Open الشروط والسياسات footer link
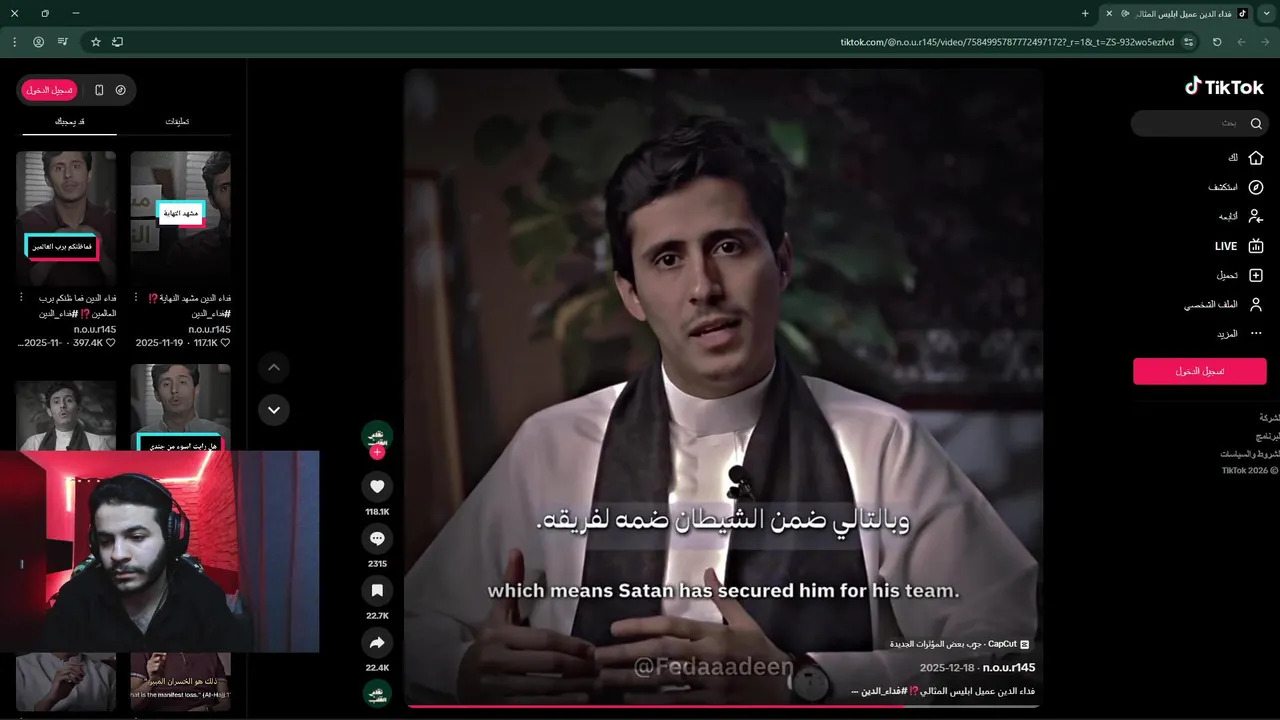1280x720 pixels. [1250, 454]
